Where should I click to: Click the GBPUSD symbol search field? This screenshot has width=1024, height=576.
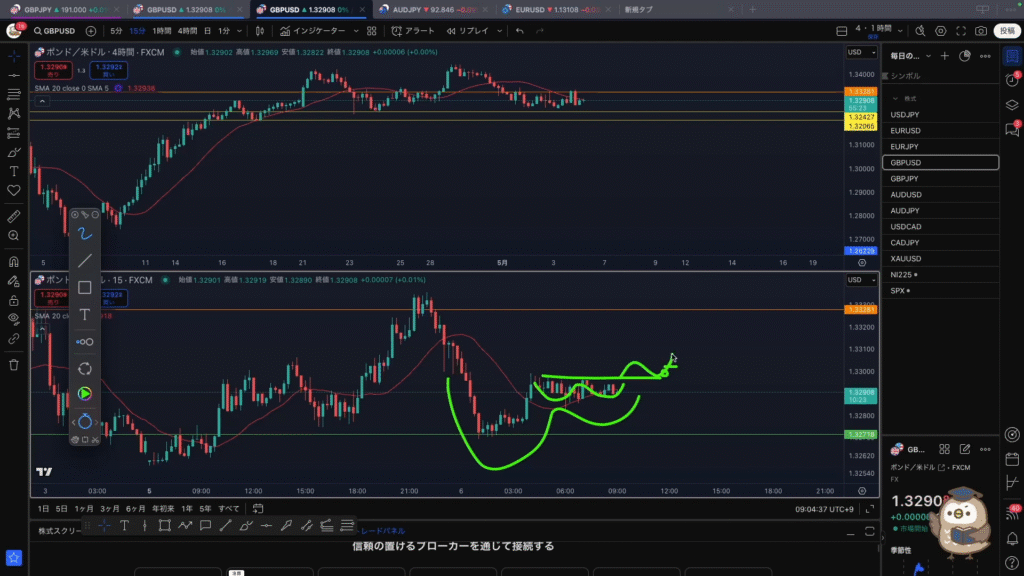pos(56,31)
